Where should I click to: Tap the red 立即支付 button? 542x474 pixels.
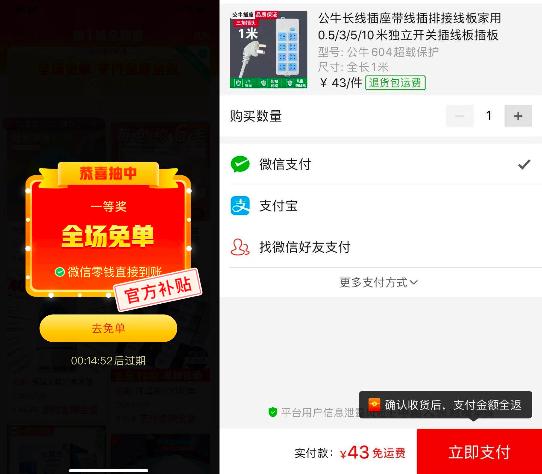[479, 452]
